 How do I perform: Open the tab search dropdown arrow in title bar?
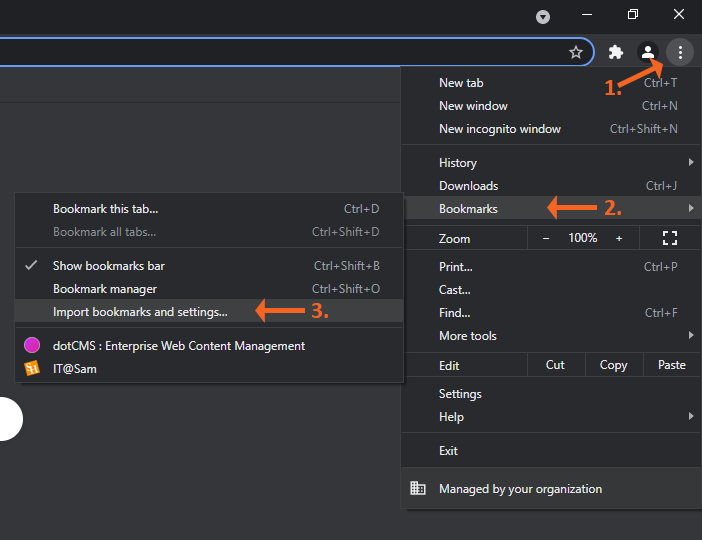tap(543, 17)
